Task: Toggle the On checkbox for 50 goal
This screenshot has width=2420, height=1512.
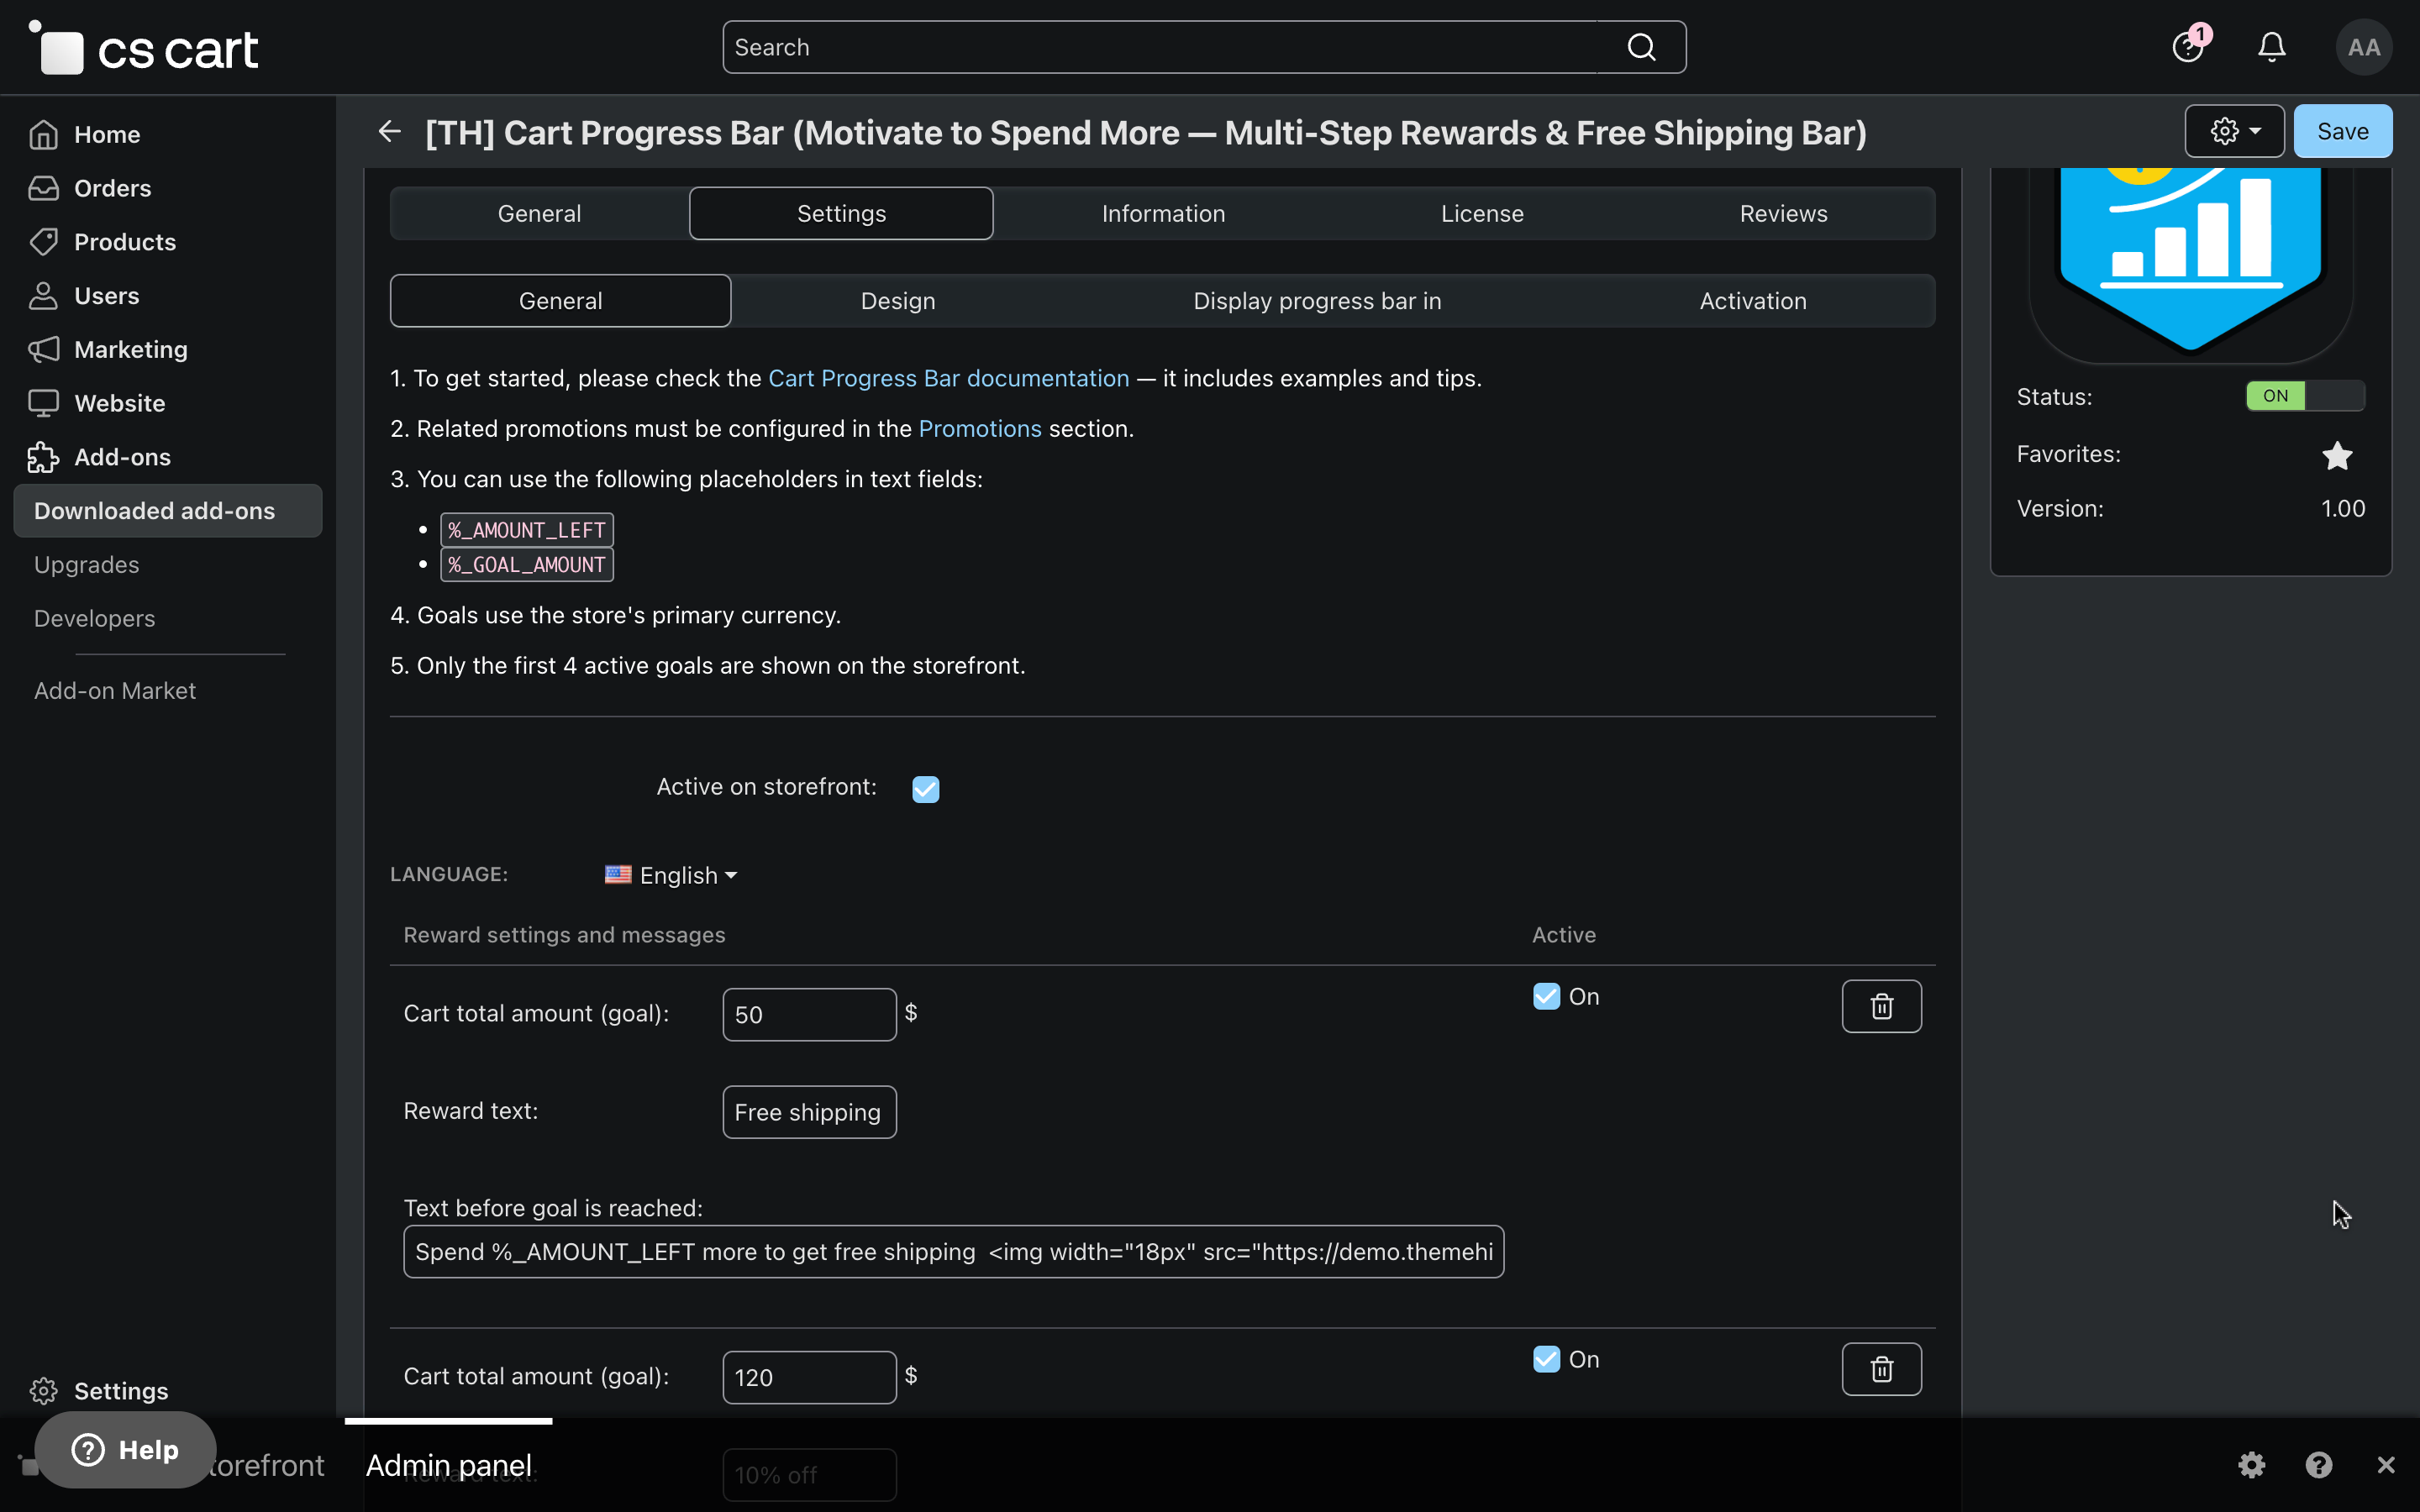Action: (1546, 997)
